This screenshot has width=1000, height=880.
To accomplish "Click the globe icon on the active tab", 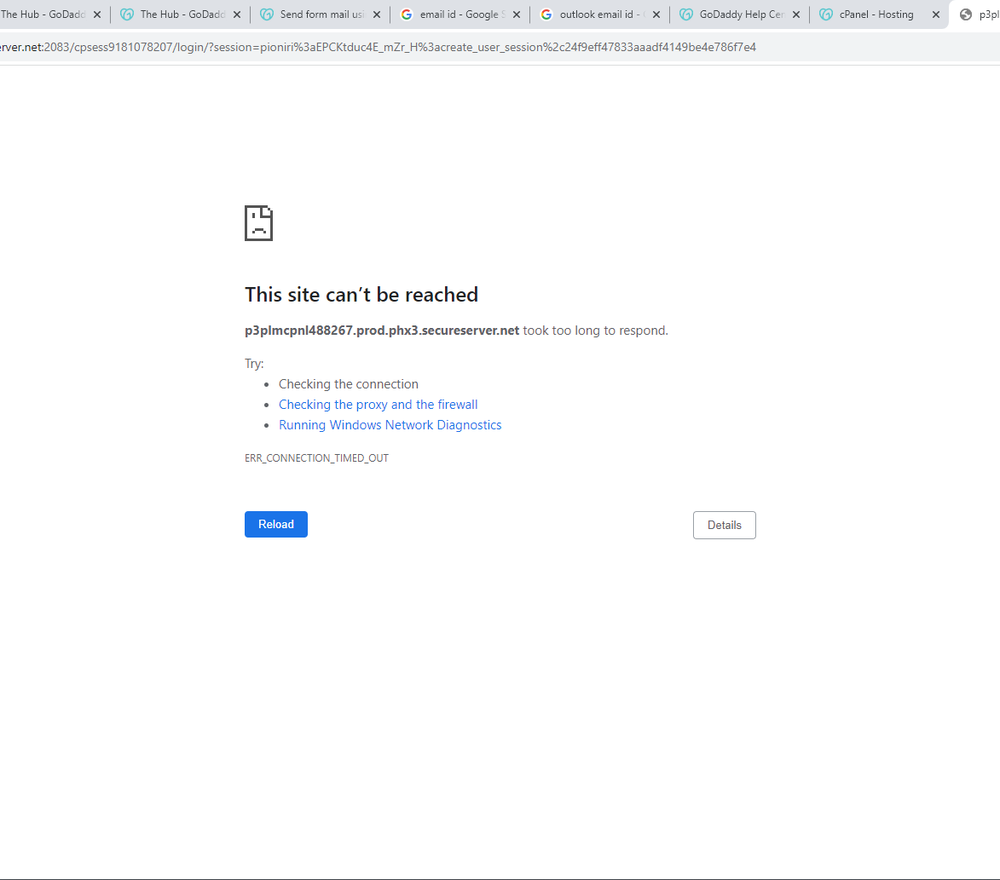I will click(x=965, y=15).
